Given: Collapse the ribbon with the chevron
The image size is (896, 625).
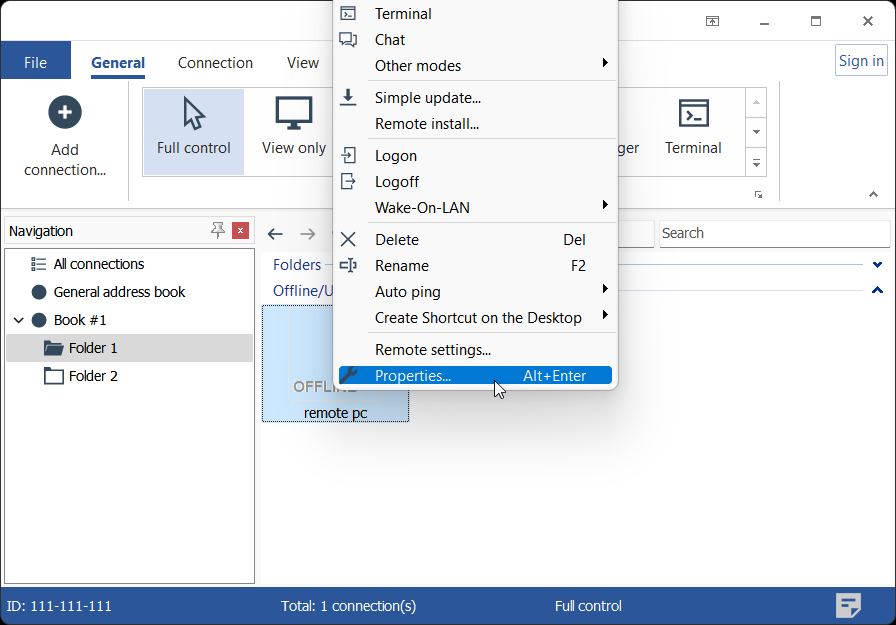Looking at the screenshot, I should coord(873,194).
